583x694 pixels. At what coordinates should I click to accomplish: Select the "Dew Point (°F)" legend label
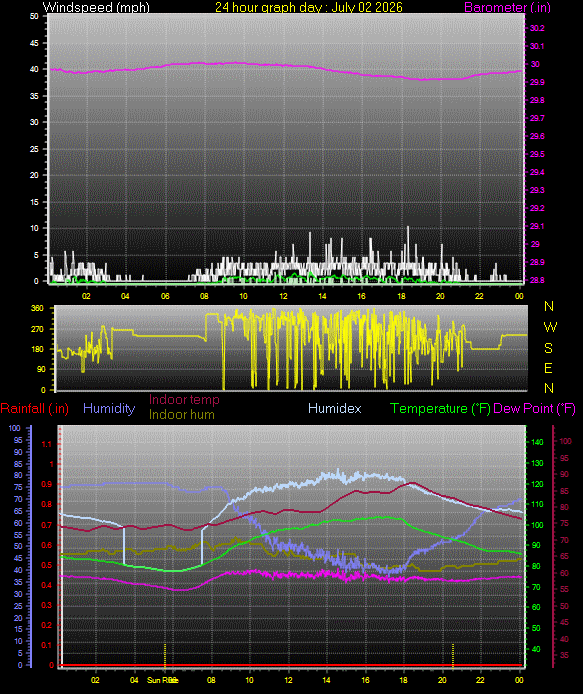pos(534,408)
